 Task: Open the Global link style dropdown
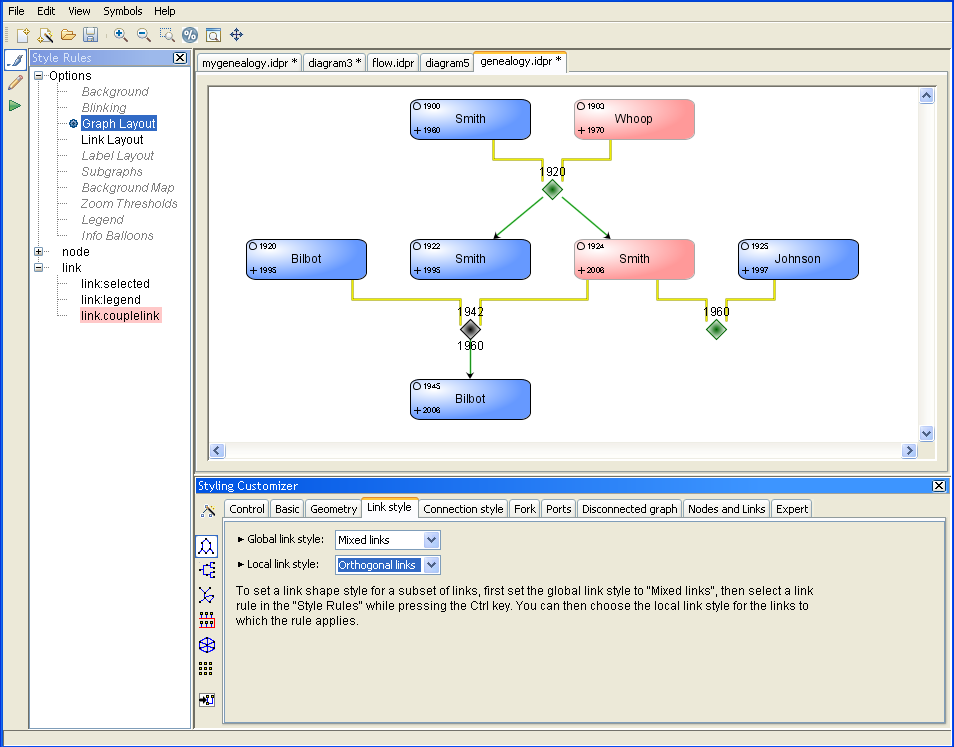point(431,540)
